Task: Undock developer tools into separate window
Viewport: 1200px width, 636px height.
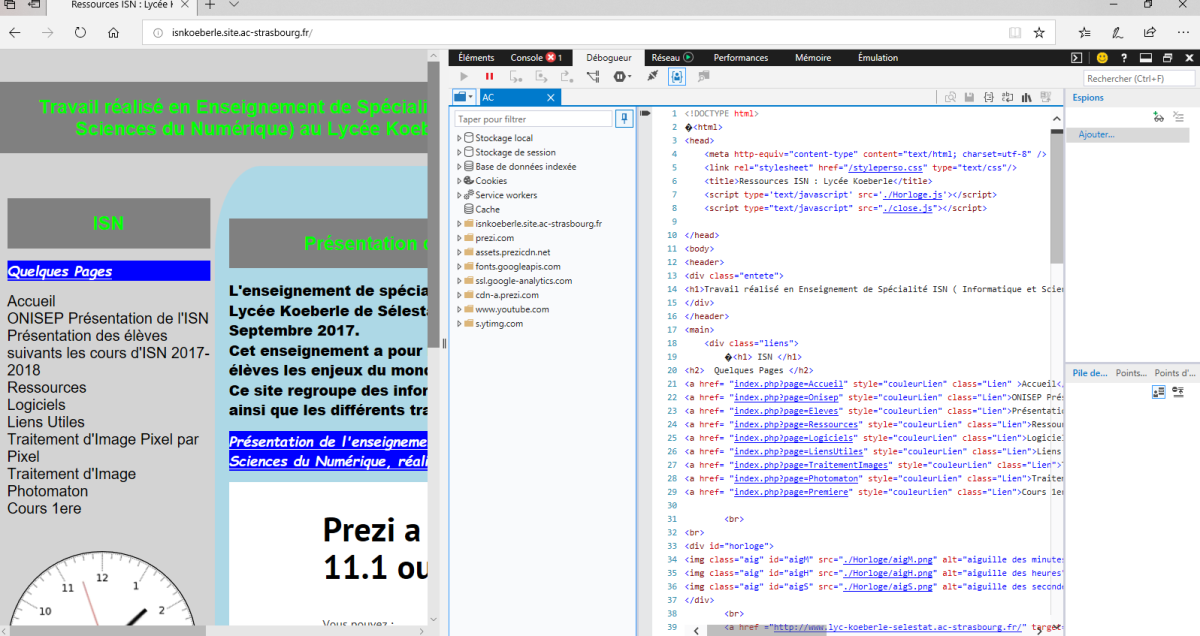Action: tap(1166, 58)
